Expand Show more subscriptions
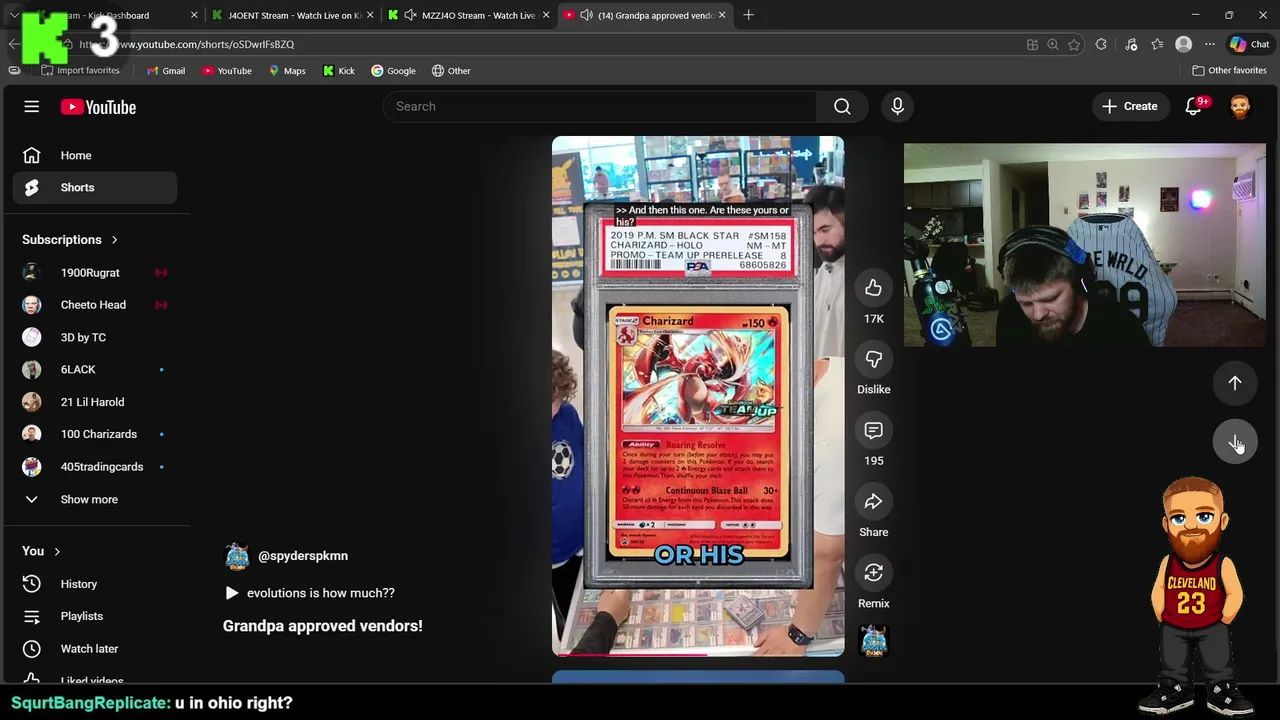Viewport: 1280px width, 720px height. click(95, 499)
